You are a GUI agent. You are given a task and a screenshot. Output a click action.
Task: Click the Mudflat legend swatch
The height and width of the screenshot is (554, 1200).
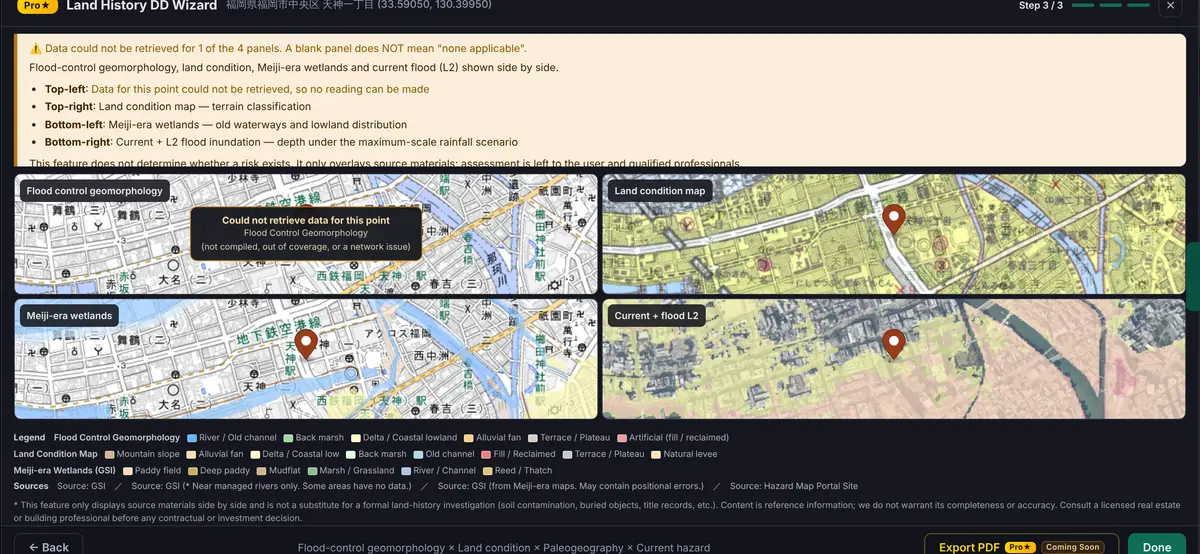tap(262, 470)
